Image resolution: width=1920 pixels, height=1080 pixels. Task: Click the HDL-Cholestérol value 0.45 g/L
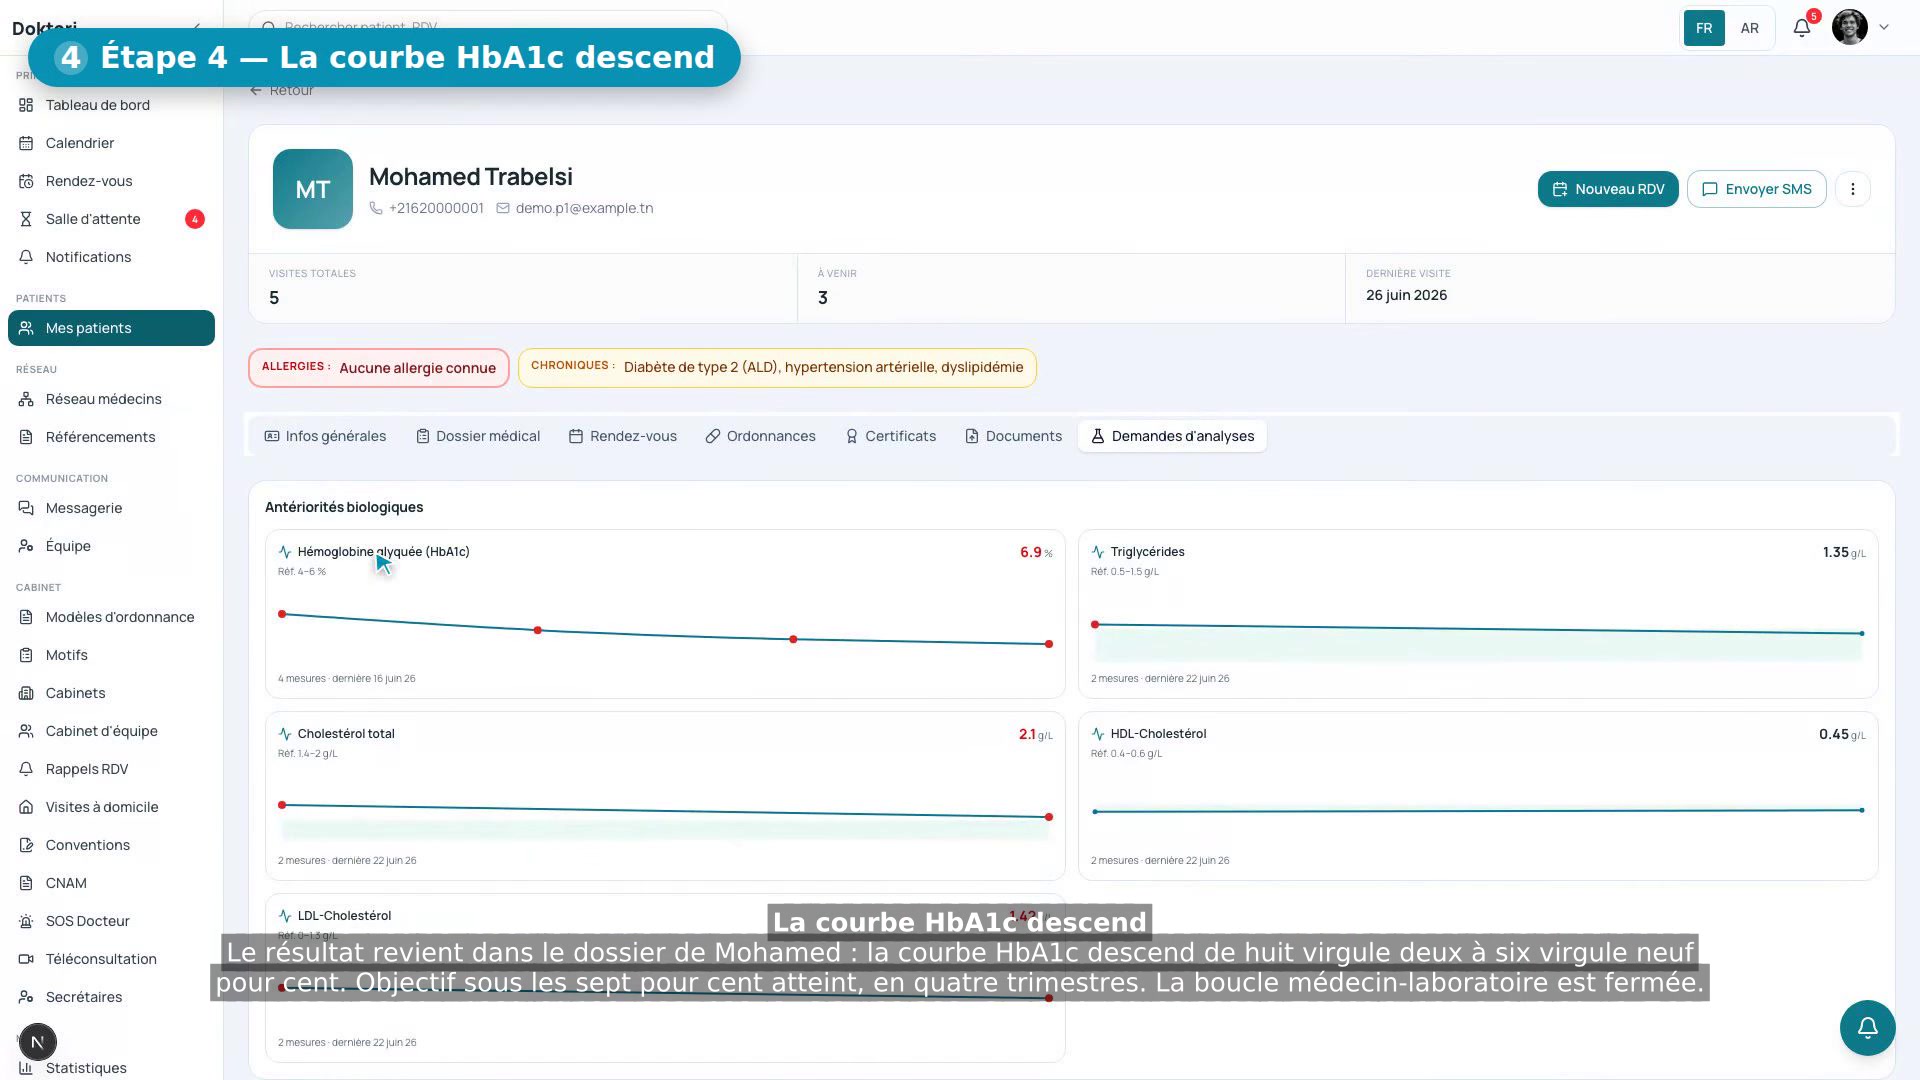click(x=1842, y=734)
